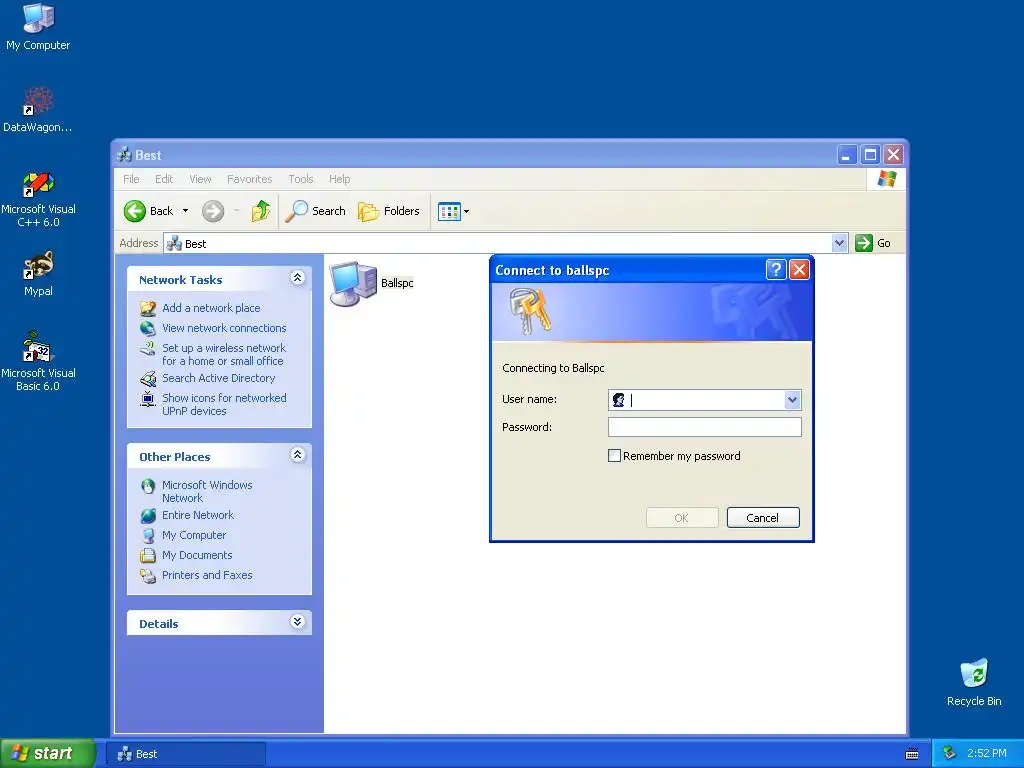Select the Mypal browser desktop icon
The height and width of the screenshot is (768, 1024).
point(38,273)
